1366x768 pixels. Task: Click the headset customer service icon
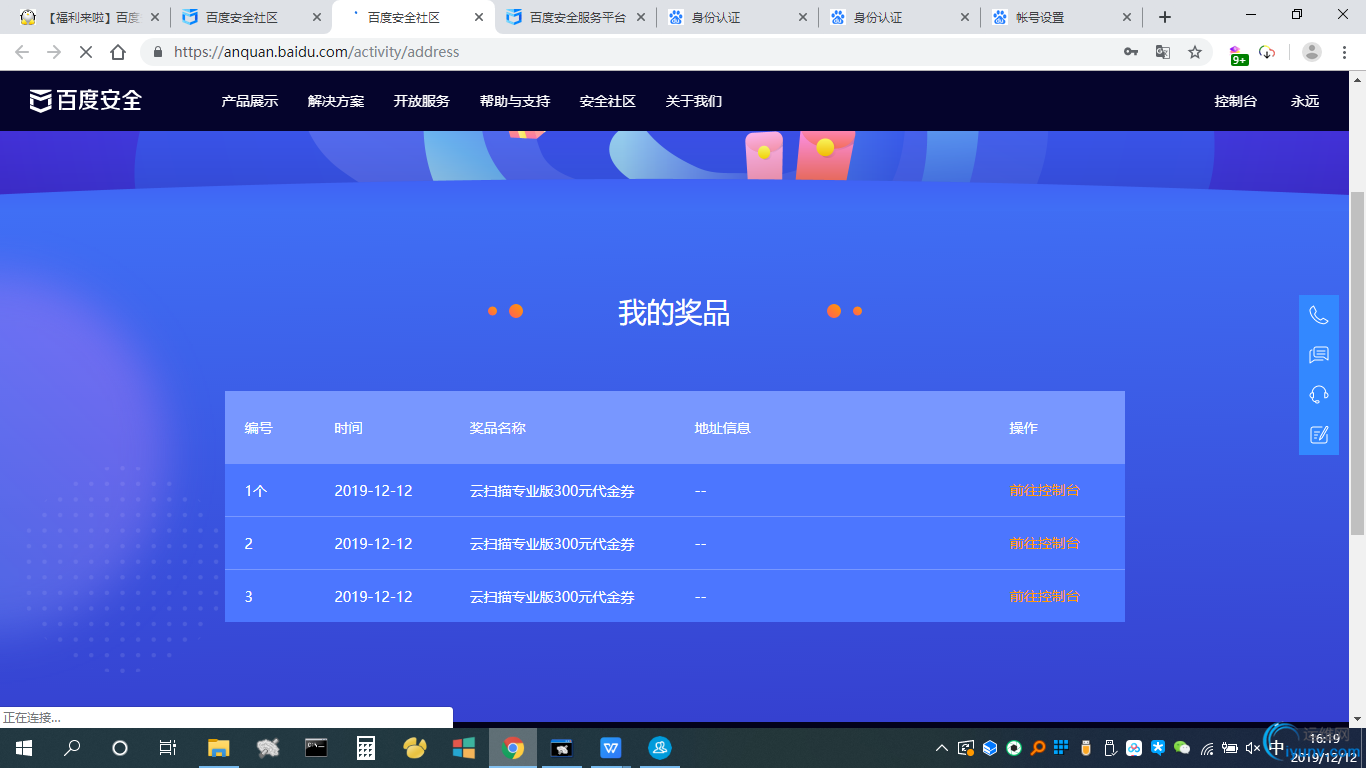[1319, 394]
